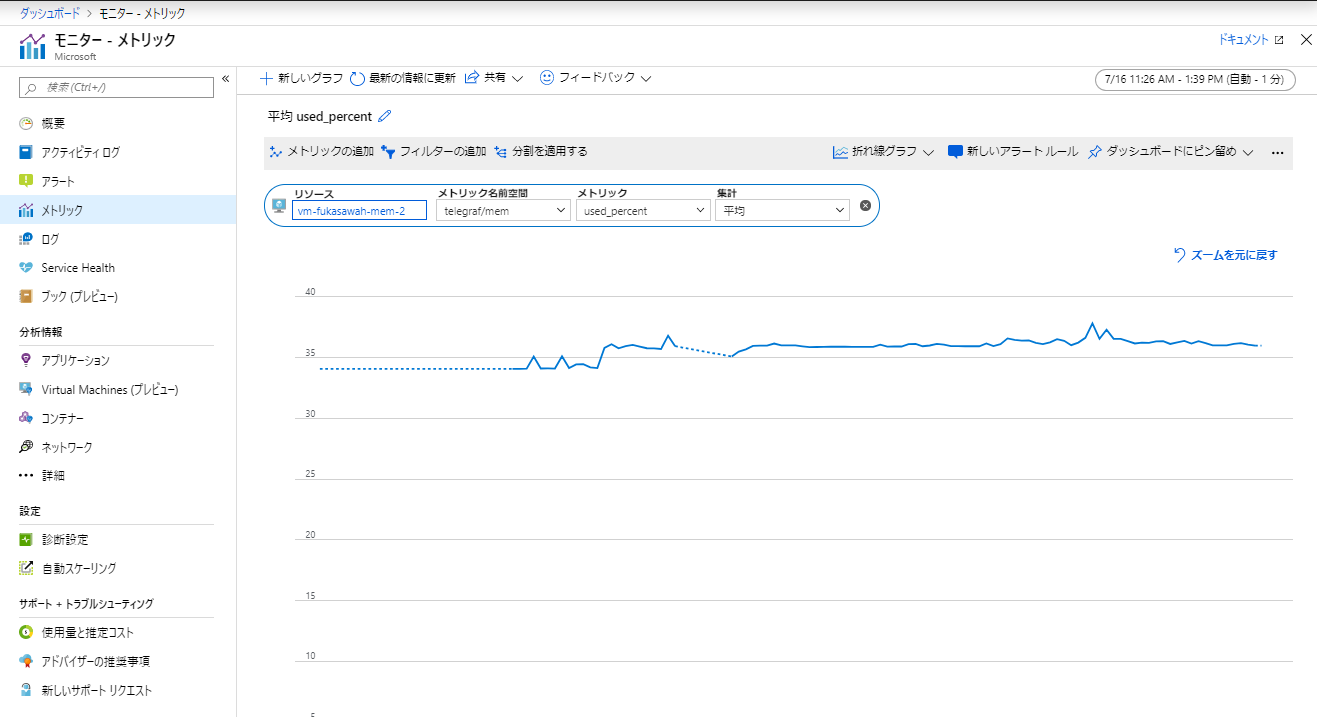This screenshot has width=1317, height=717.
Task: Open 集計 平均 dropdown
Action: point(782,211)
